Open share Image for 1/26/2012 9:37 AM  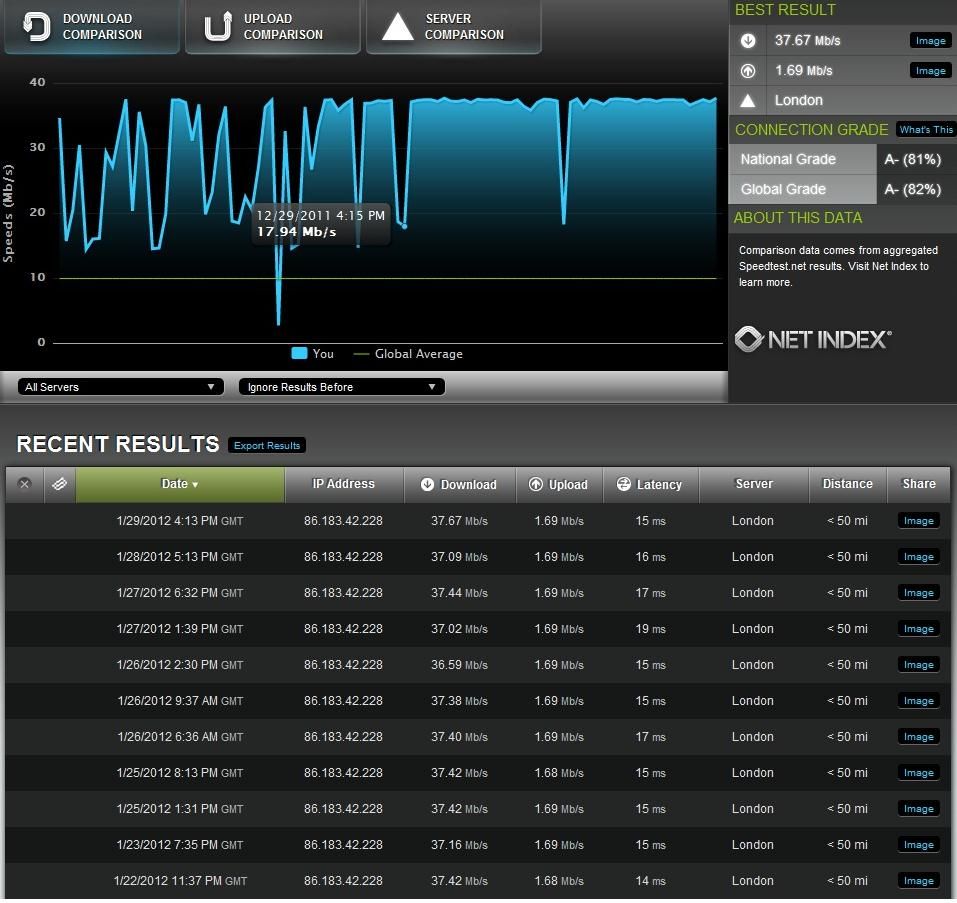click(919, 701)
